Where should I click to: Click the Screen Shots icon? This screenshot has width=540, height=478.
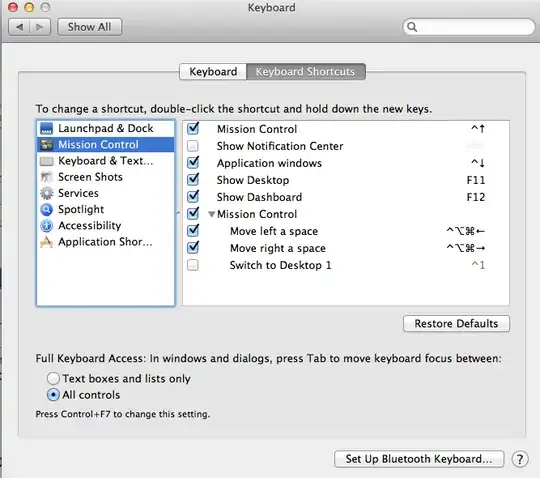coord(46,177)
